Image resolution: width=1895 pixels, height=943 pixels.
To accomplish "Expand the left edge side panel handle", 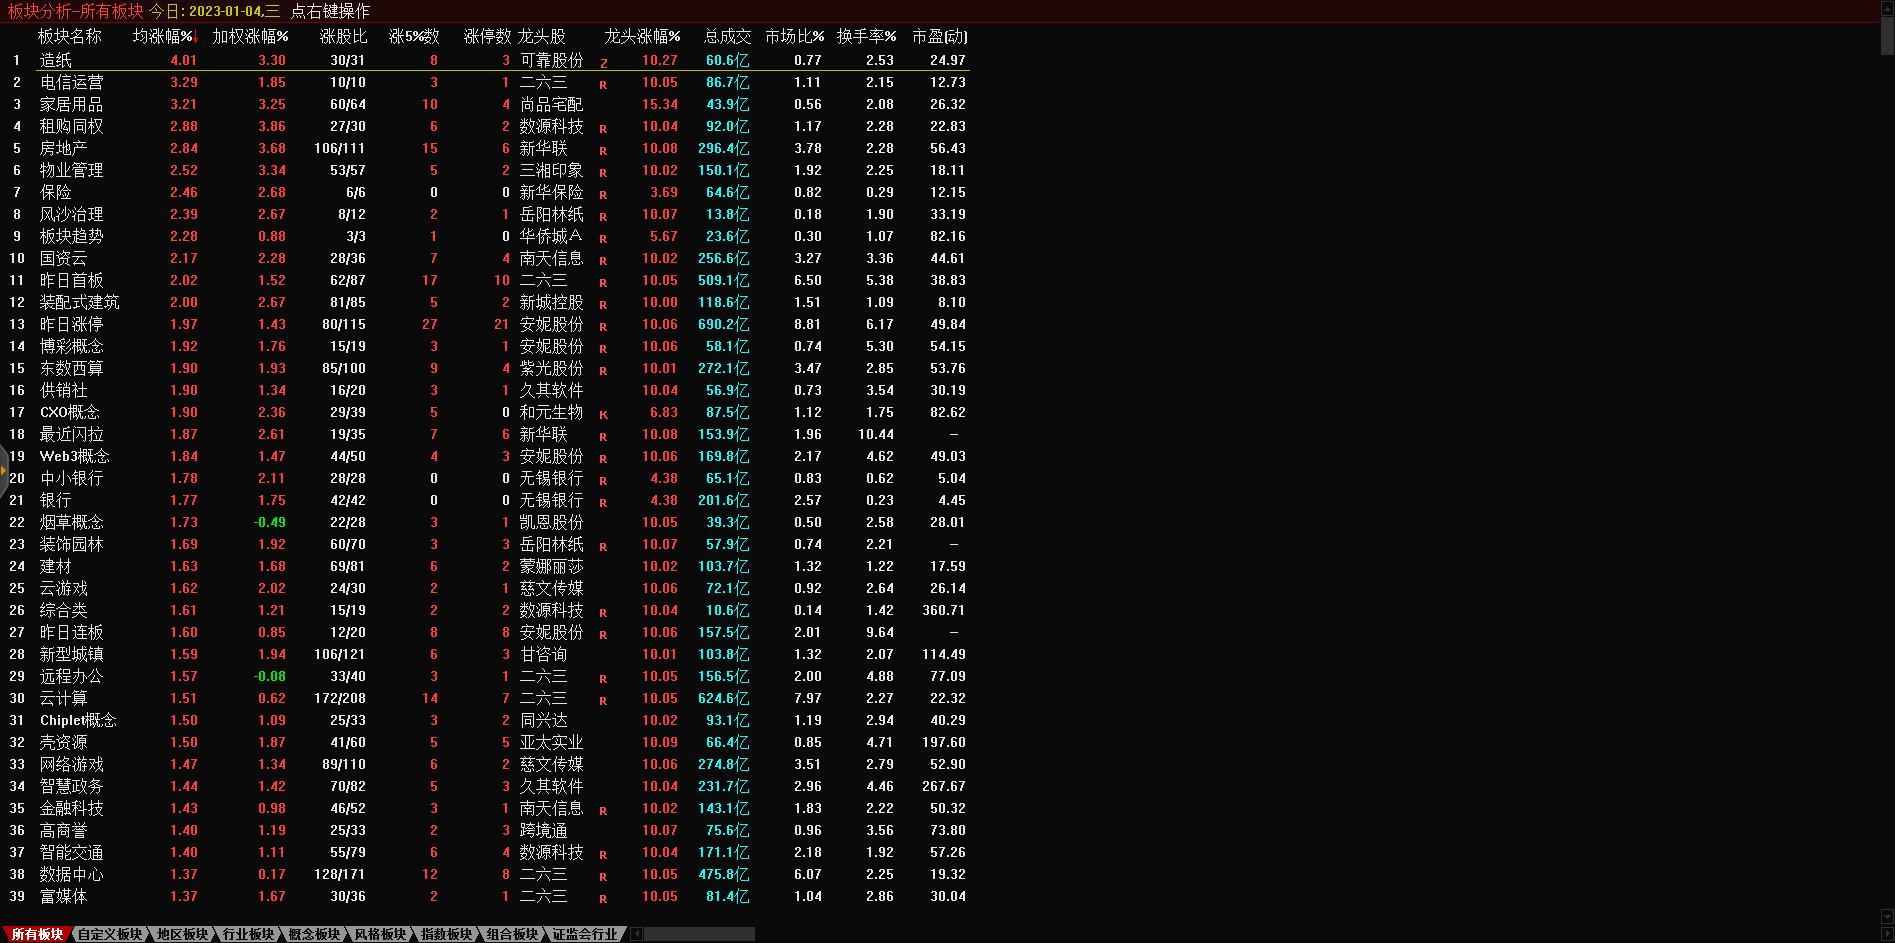I will point(4,470).
